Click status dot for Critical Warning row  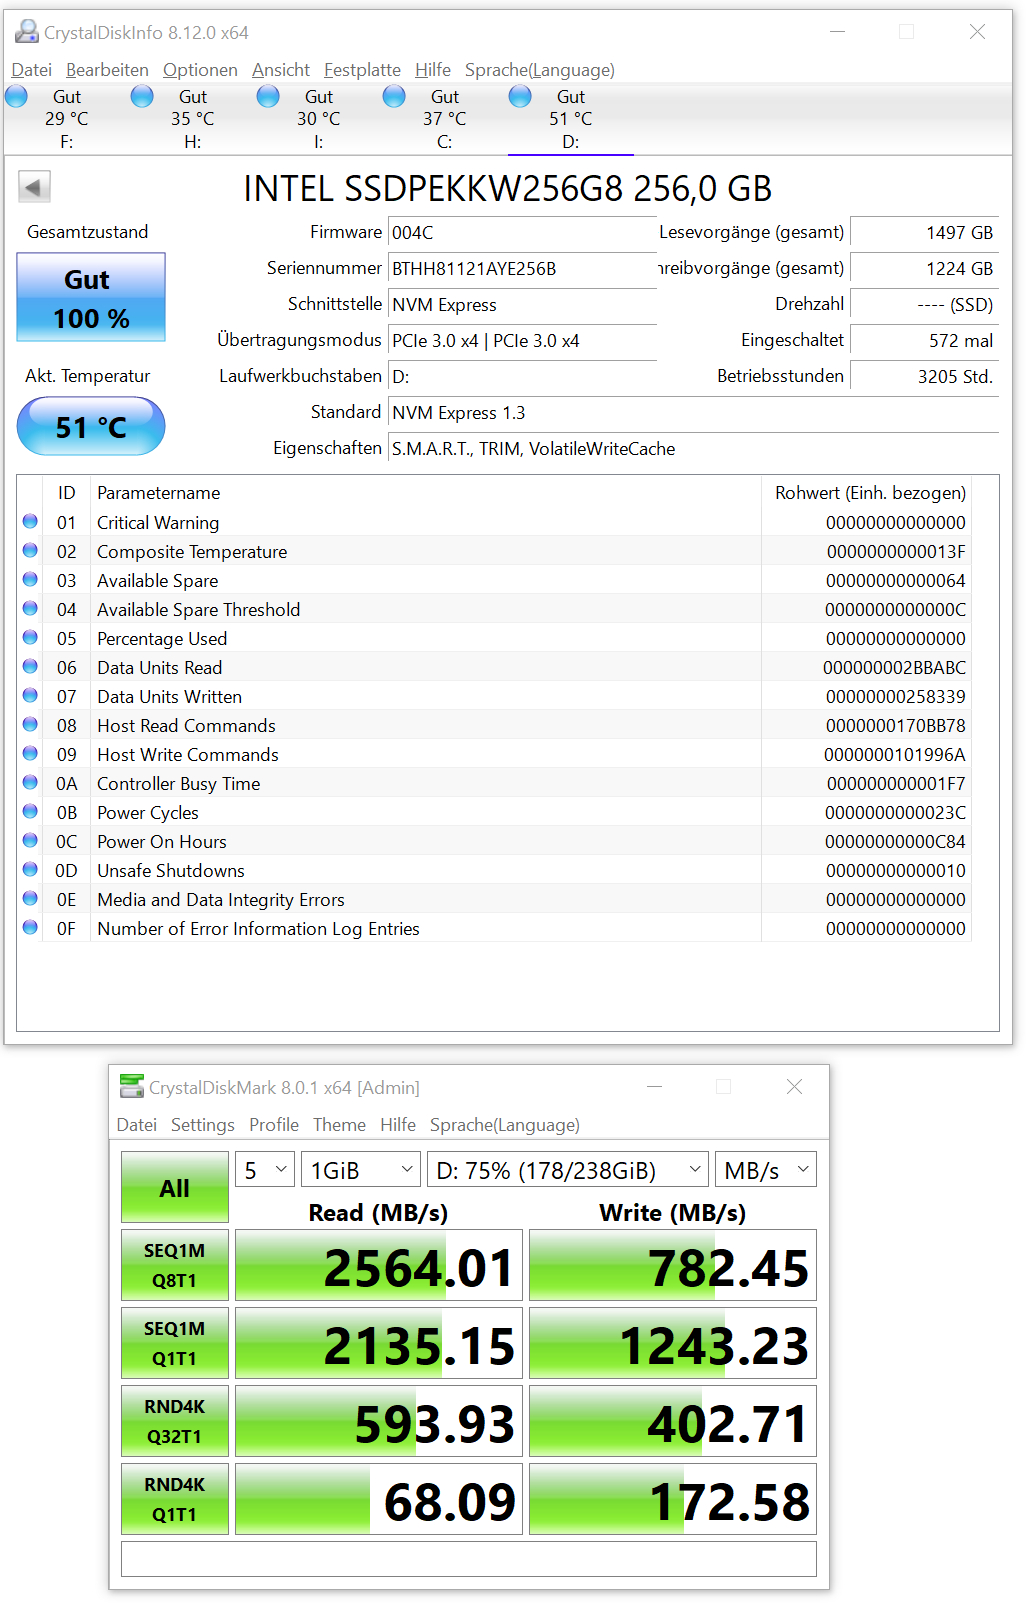[30, 521]
